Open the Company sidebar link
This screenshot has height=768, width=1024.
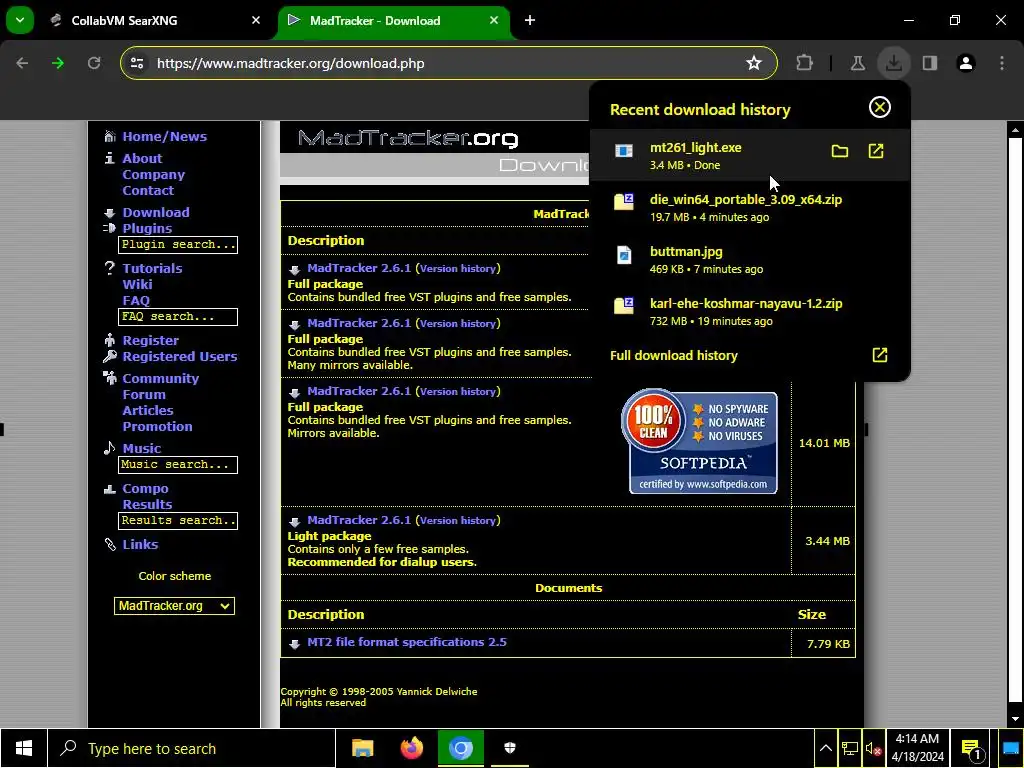click(x=153, y=174)
